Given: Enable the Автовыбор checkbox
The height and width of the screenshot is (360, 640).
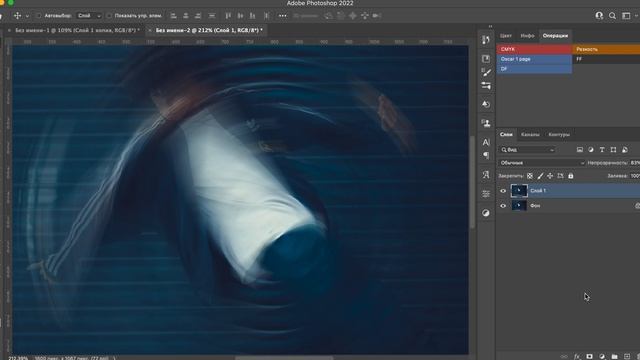Looking at the screenshot, I should tap(39, 16).
